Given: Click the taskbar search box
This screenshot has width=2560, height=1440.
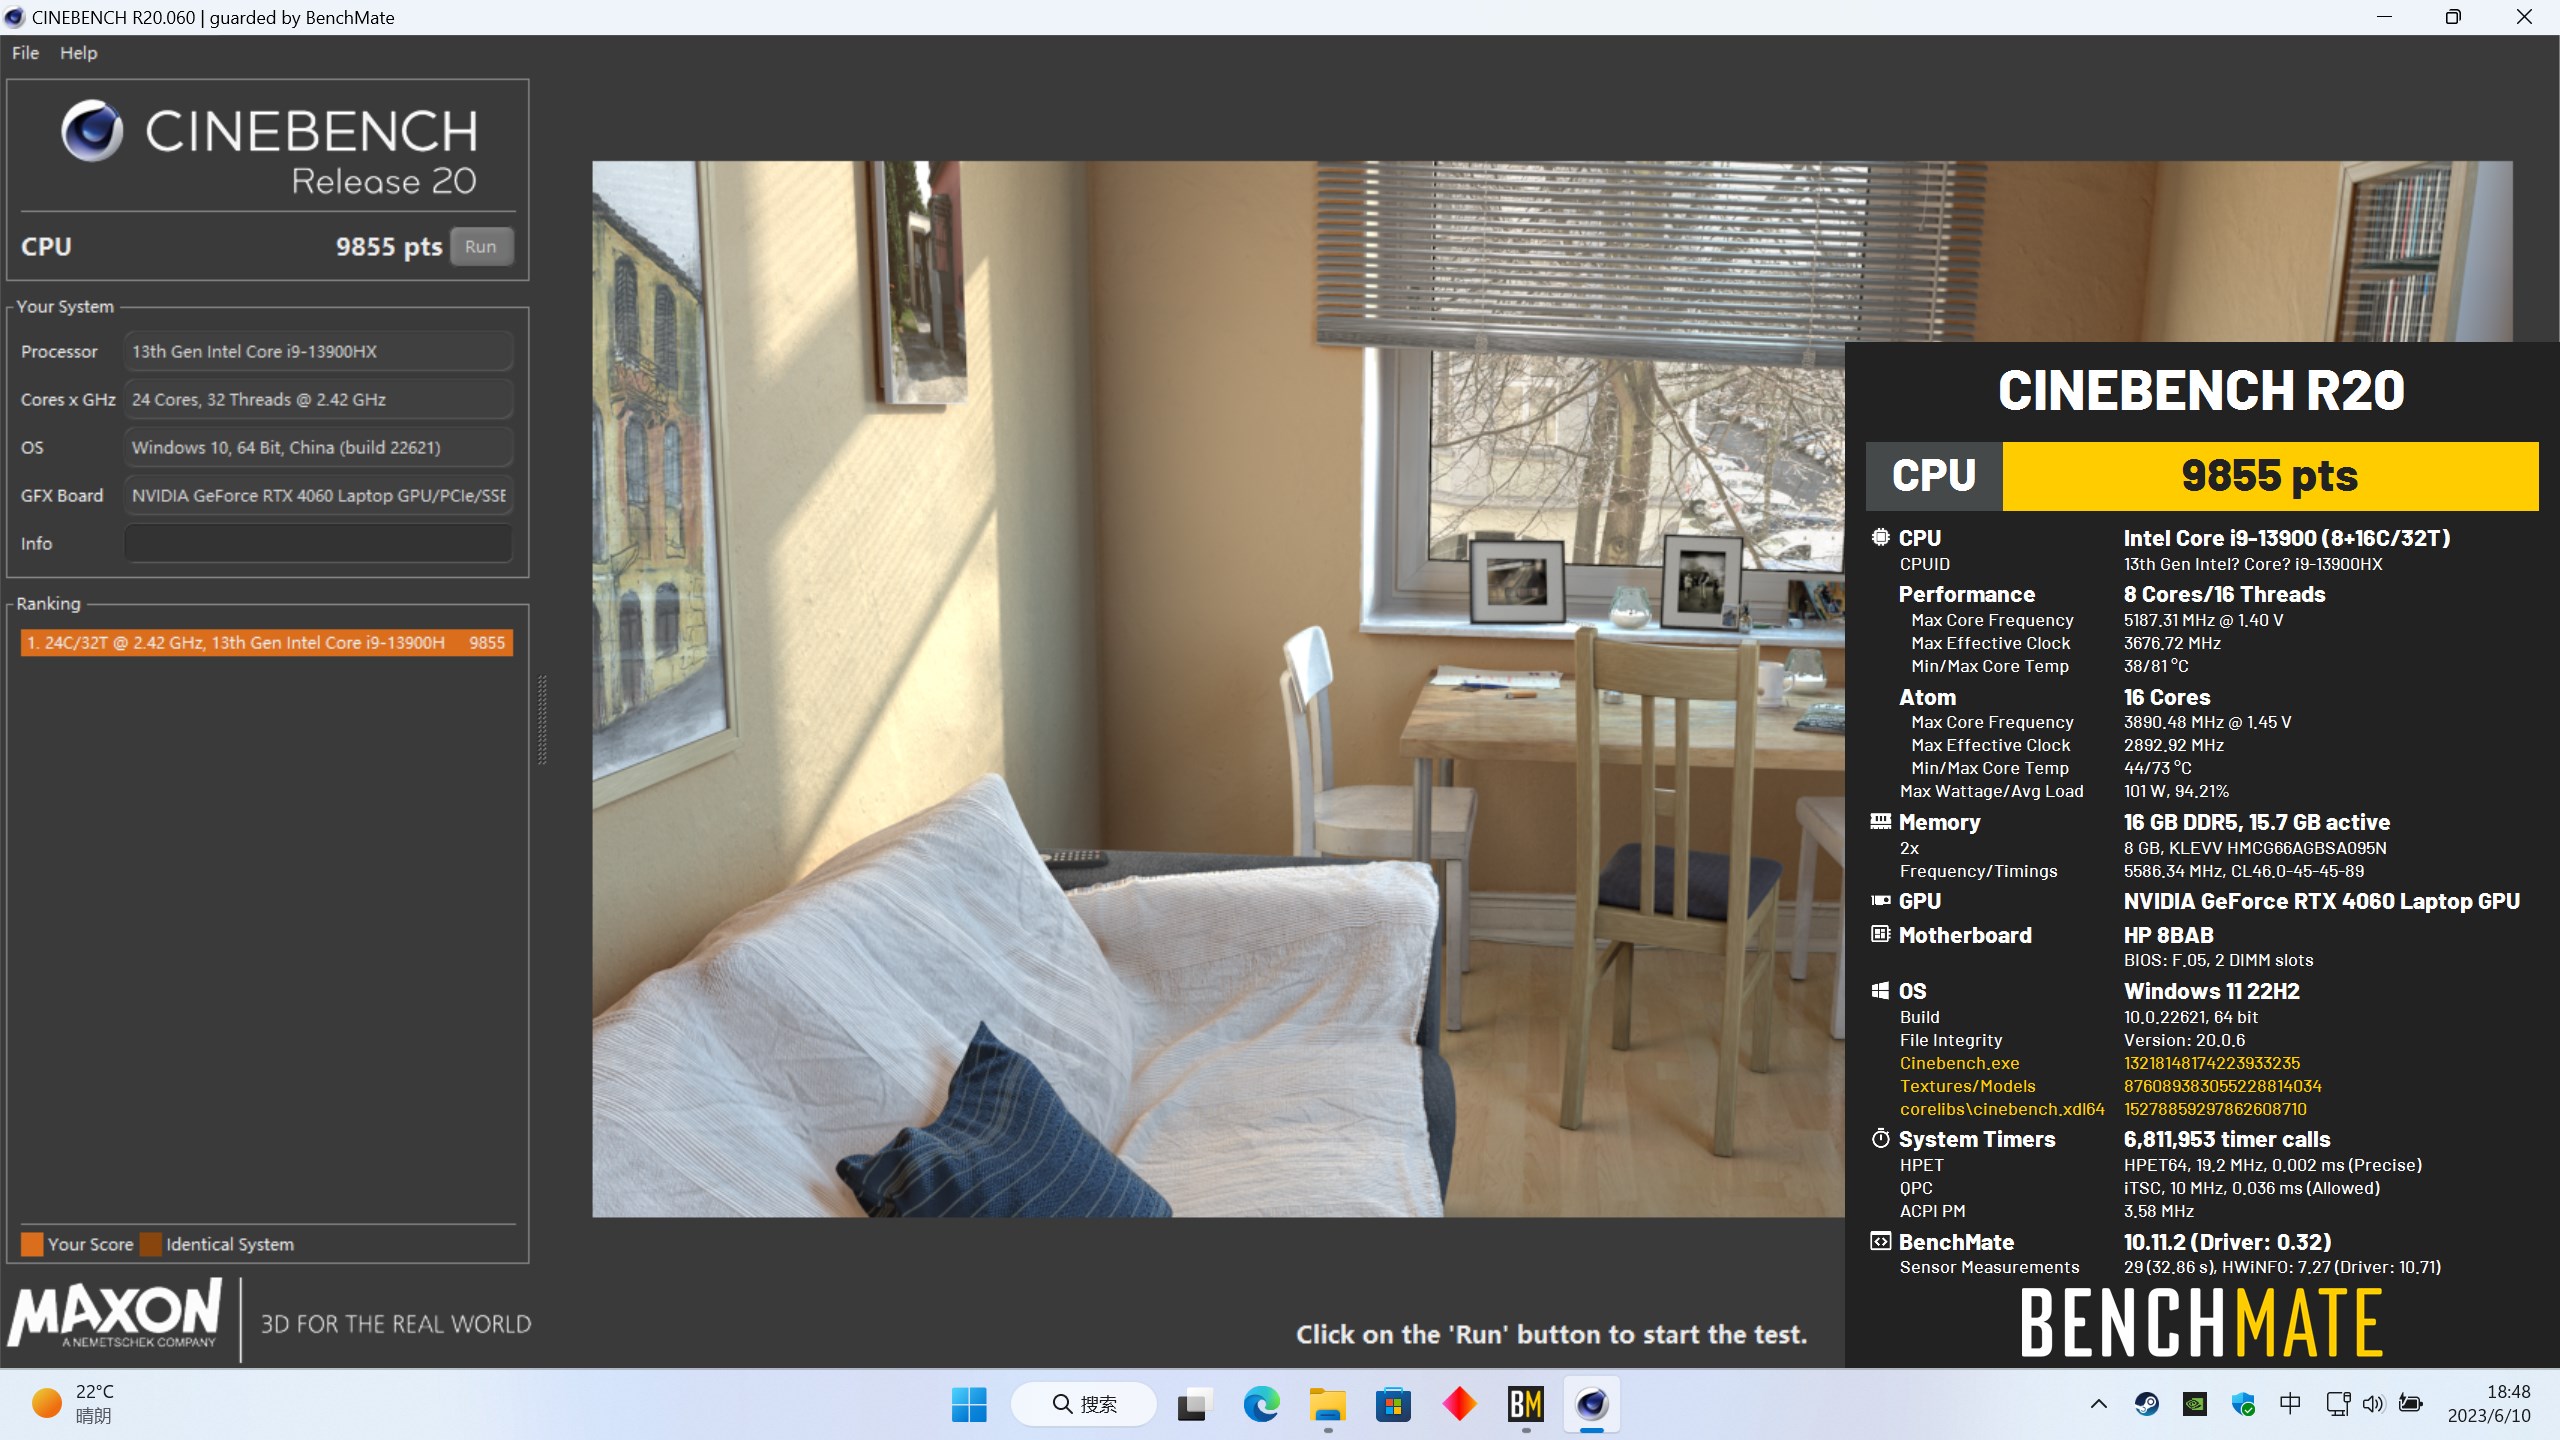Looking at the screenshot, I should coord(1084,1404).
